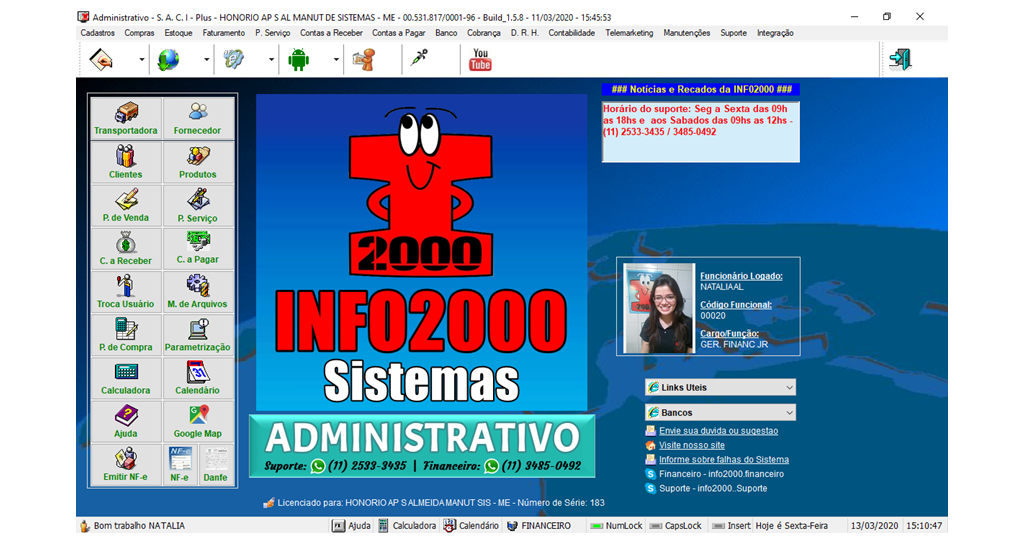The height and width of the screenshot is (543, 1024).
Task: Expand dropdown arrow beside Android icon
Action: tap(336, 59)
